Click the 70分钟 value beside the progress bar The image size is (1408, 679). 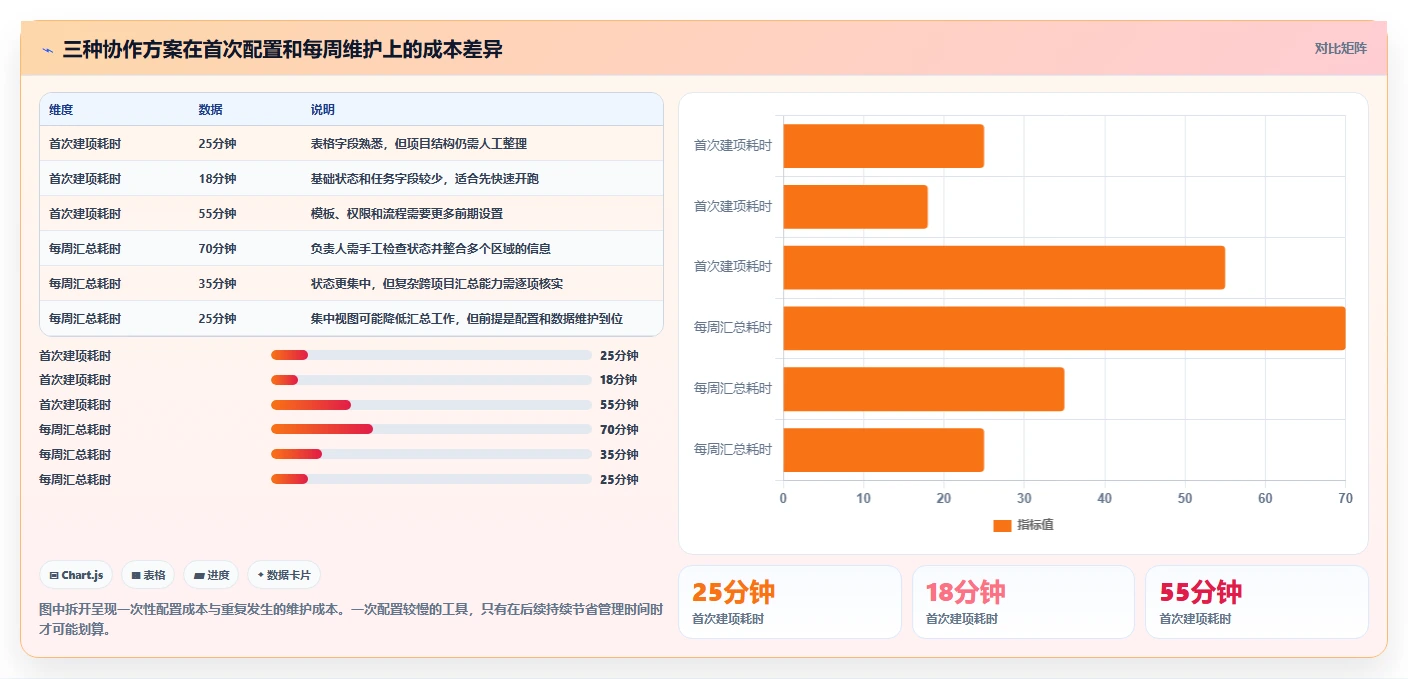coord(619,430)
